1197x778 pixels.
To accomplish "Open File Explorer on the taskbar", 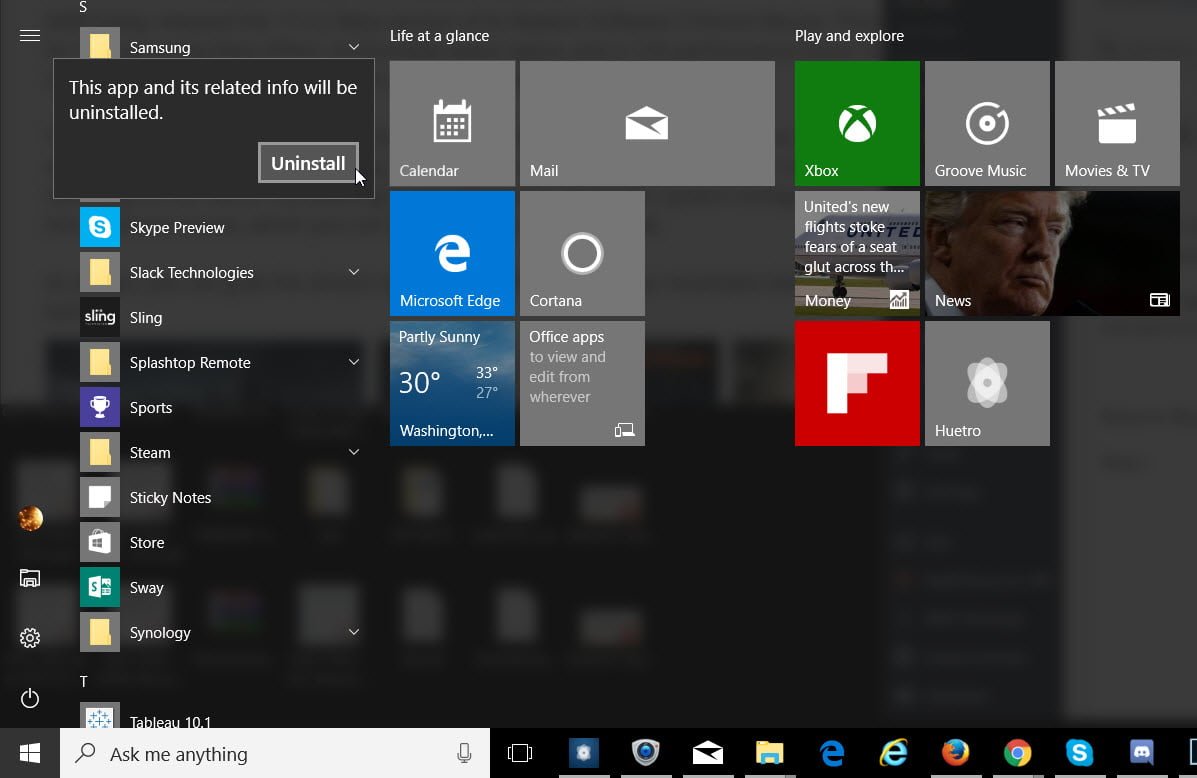I will 770,754.
